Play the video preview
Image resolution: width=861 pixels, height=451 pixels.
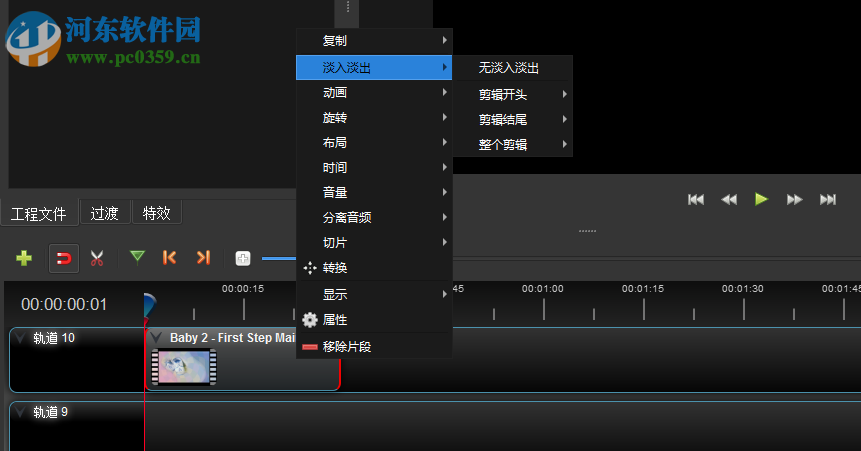coord(761,199)
